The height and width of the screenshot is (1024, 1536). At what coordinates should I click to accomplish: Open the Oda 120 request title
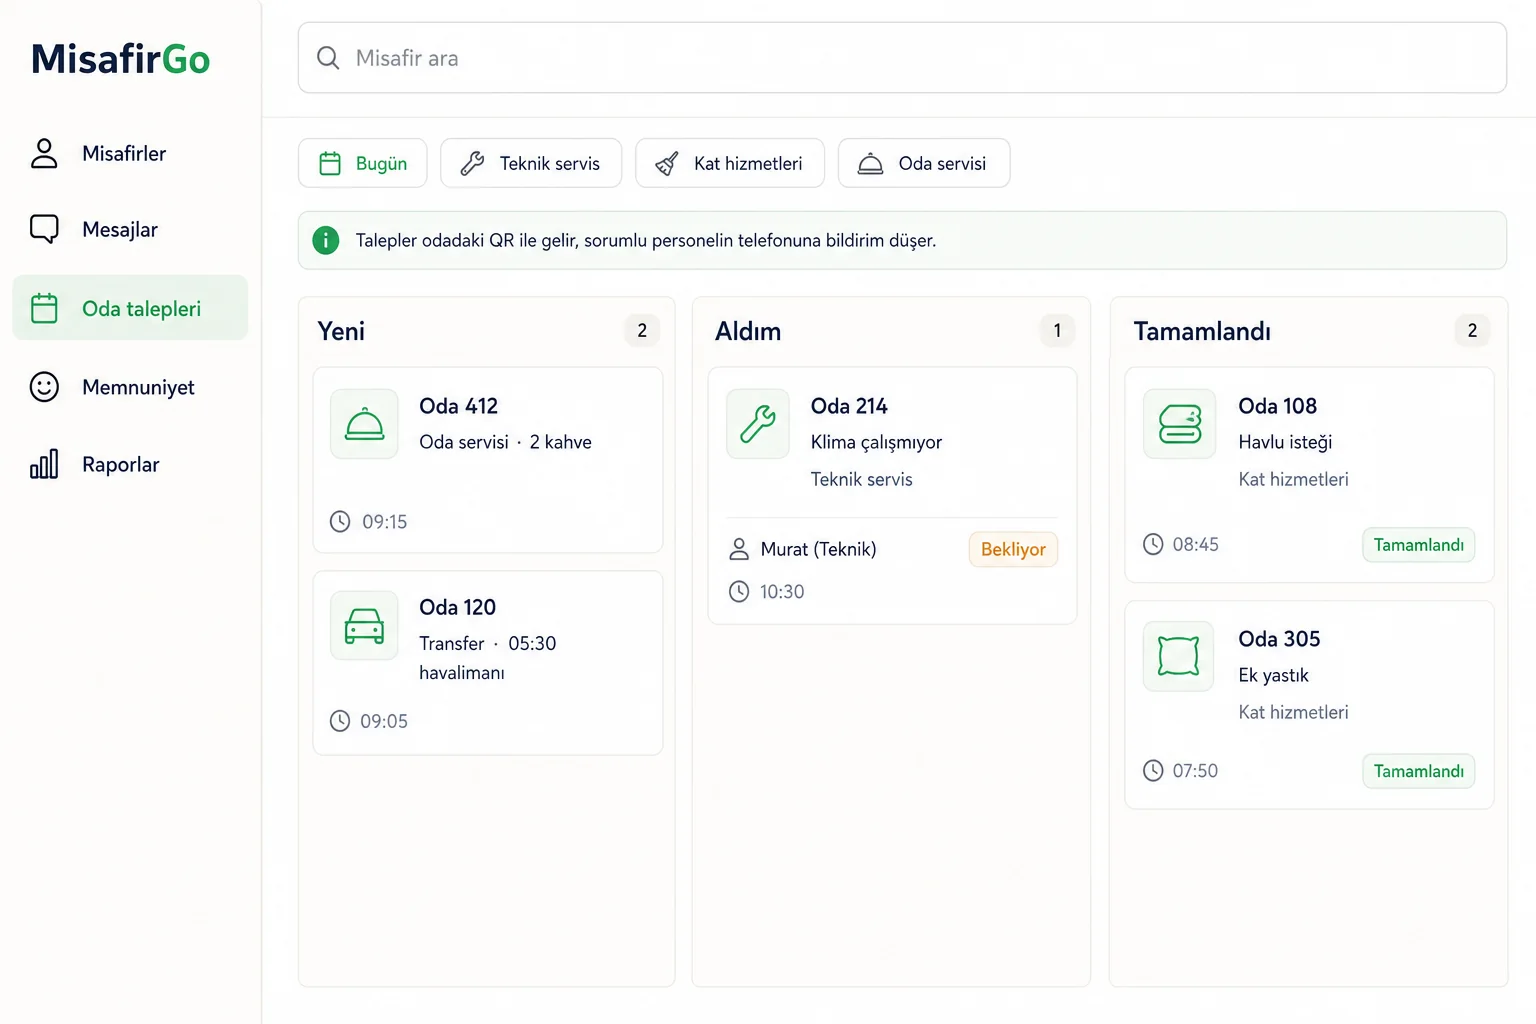[458, 607]
